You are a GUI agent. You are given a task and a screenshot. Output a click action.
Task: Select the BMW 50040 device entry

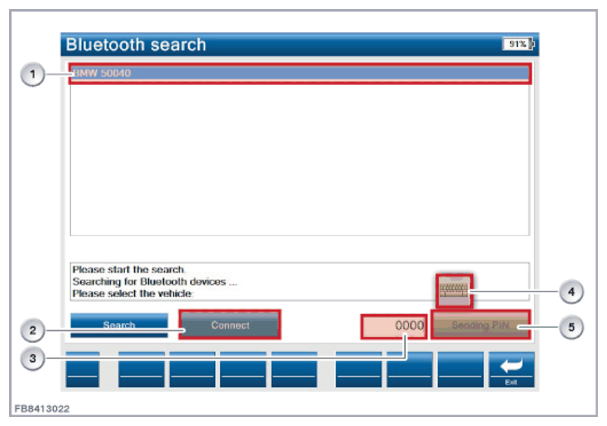click(298, 74)
